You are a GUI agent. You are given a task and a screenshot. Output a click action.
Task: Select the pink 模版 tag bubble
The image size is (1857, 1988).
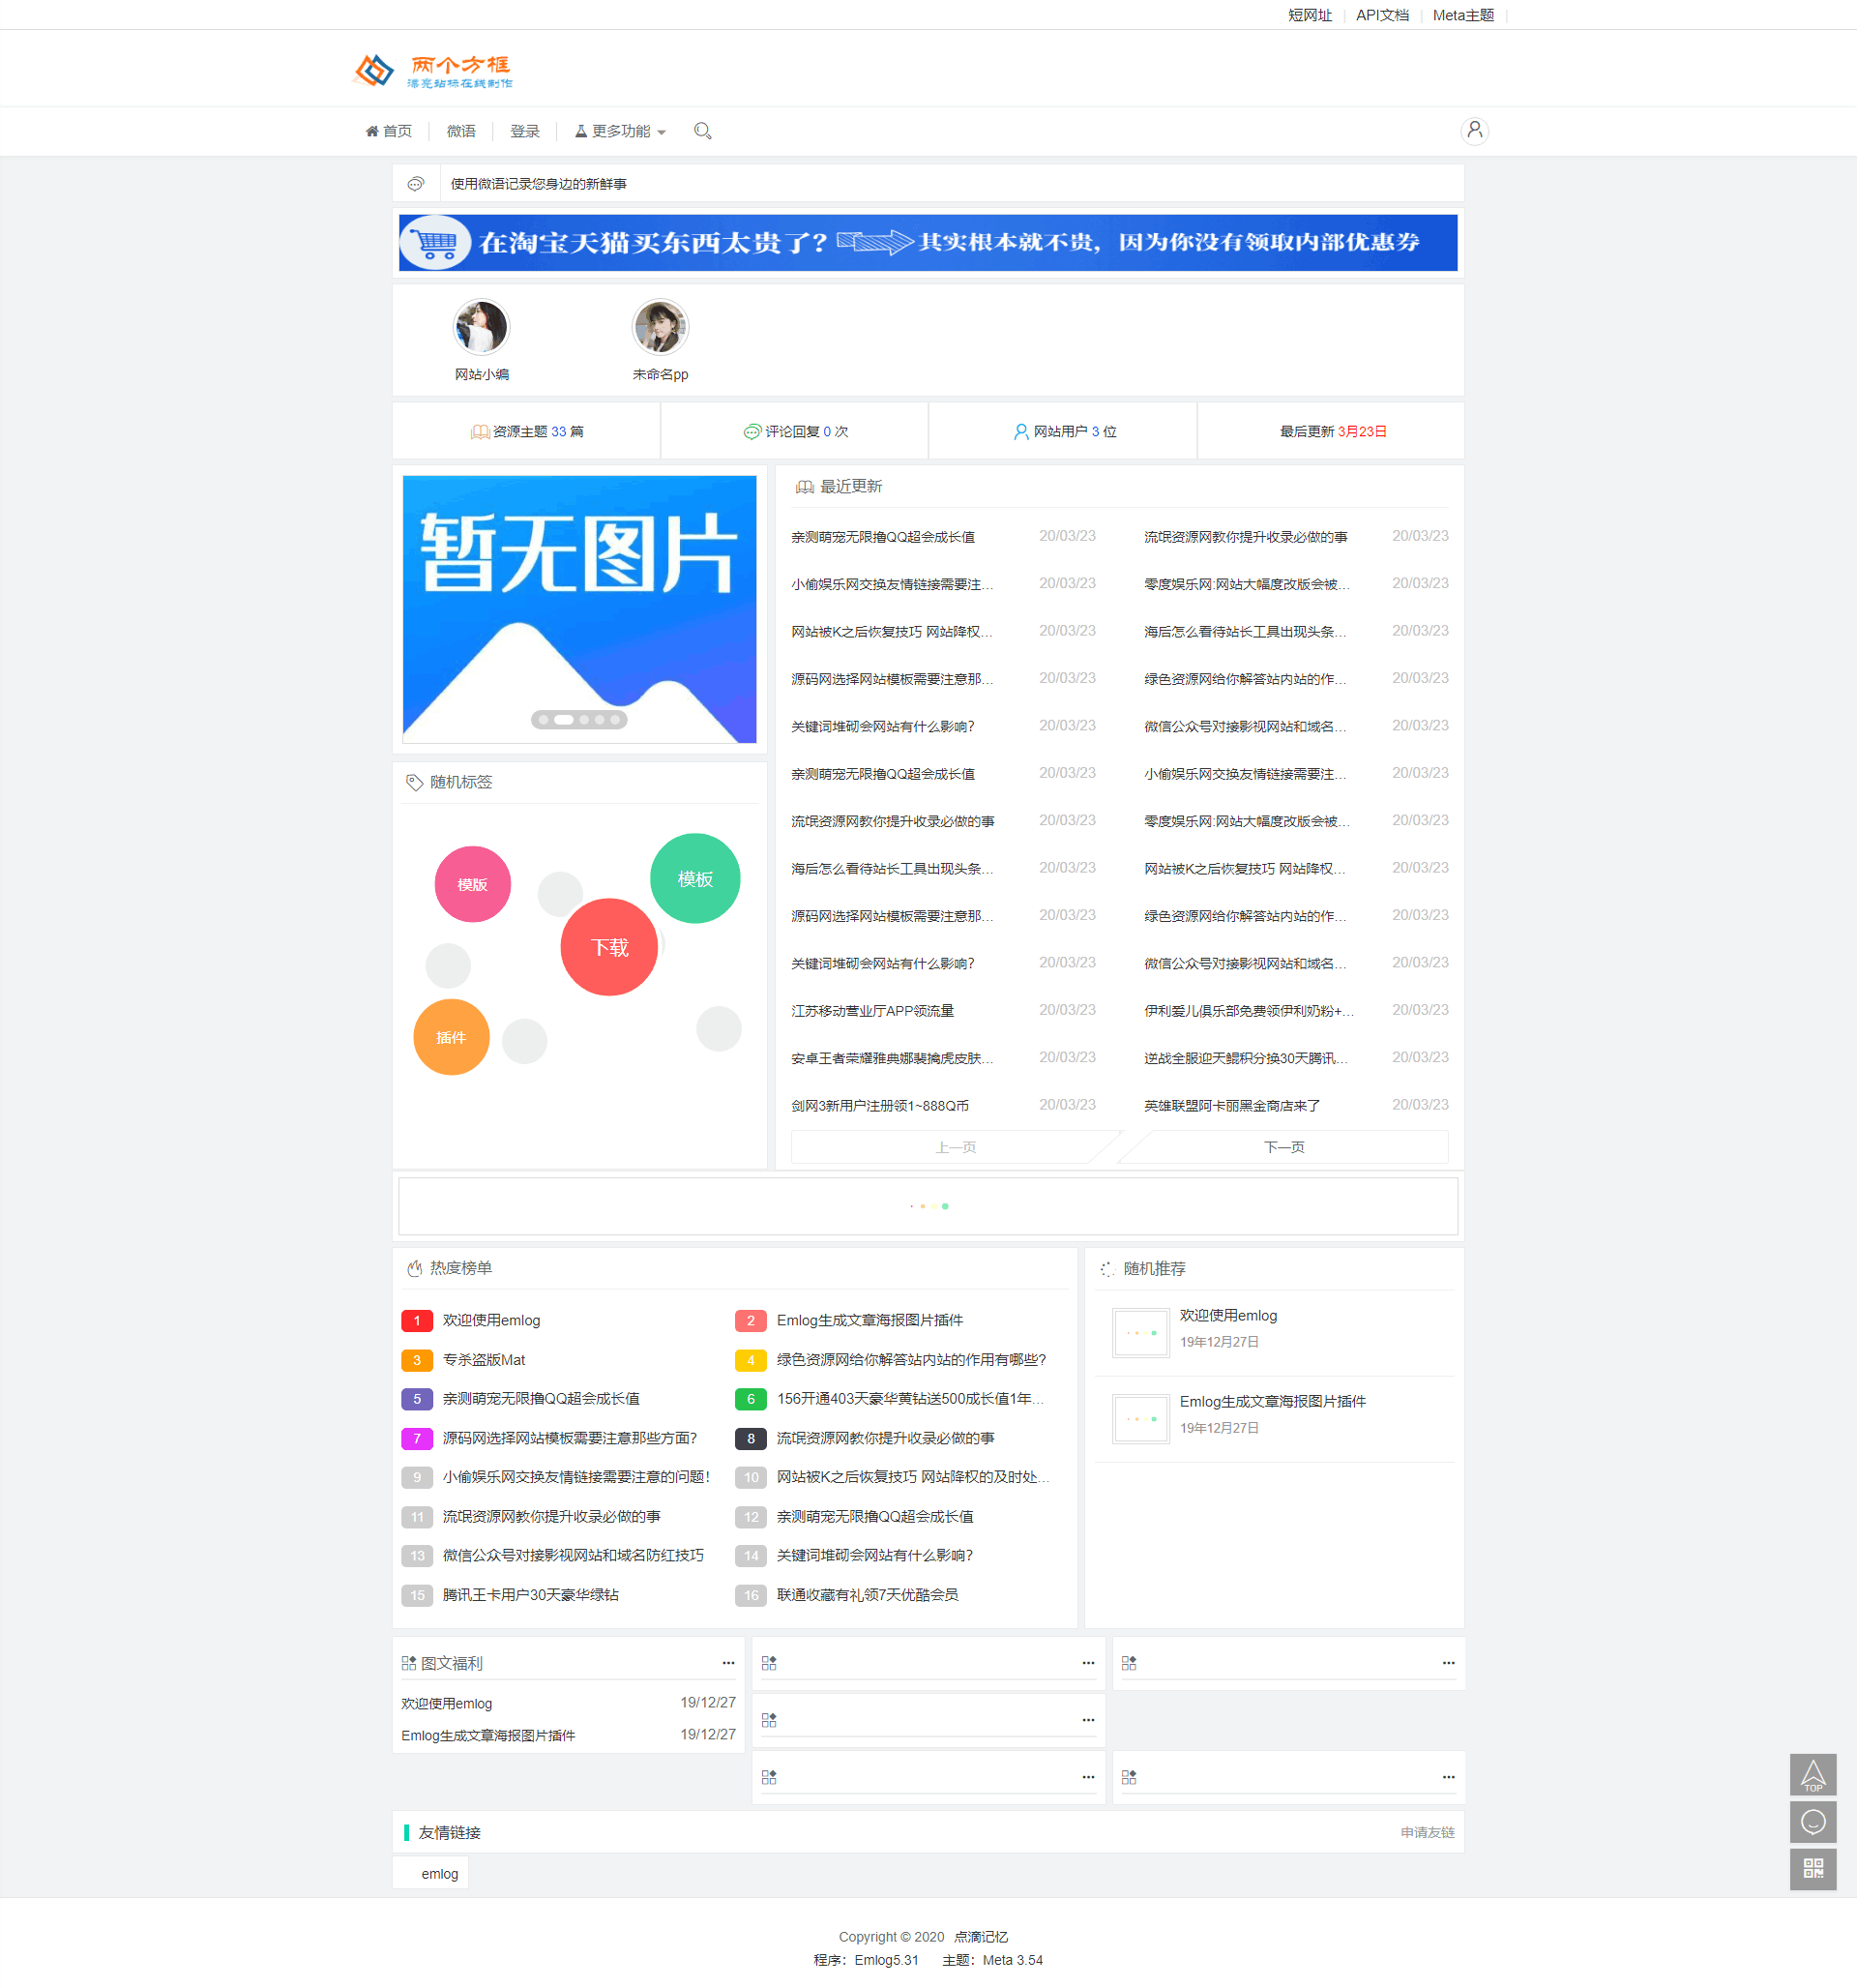[472, 884]
